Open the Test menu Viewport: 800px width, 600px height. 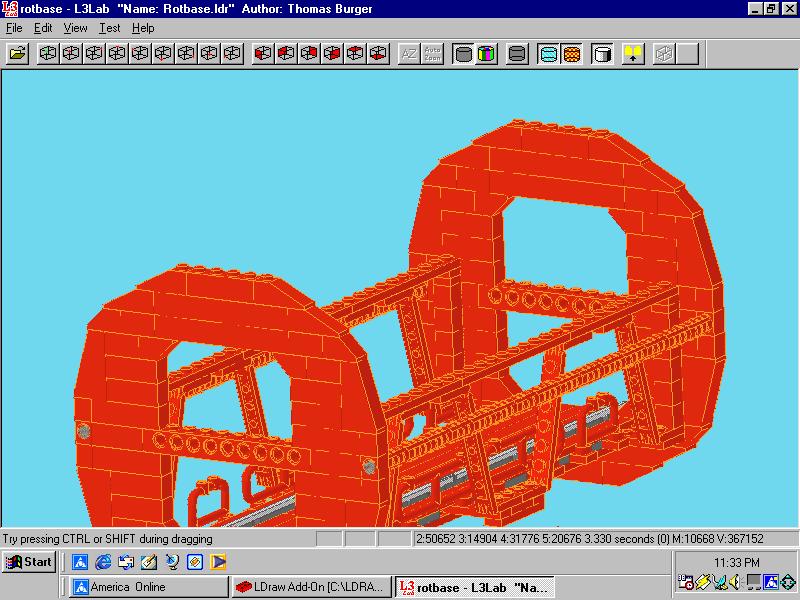pos(109,28)
